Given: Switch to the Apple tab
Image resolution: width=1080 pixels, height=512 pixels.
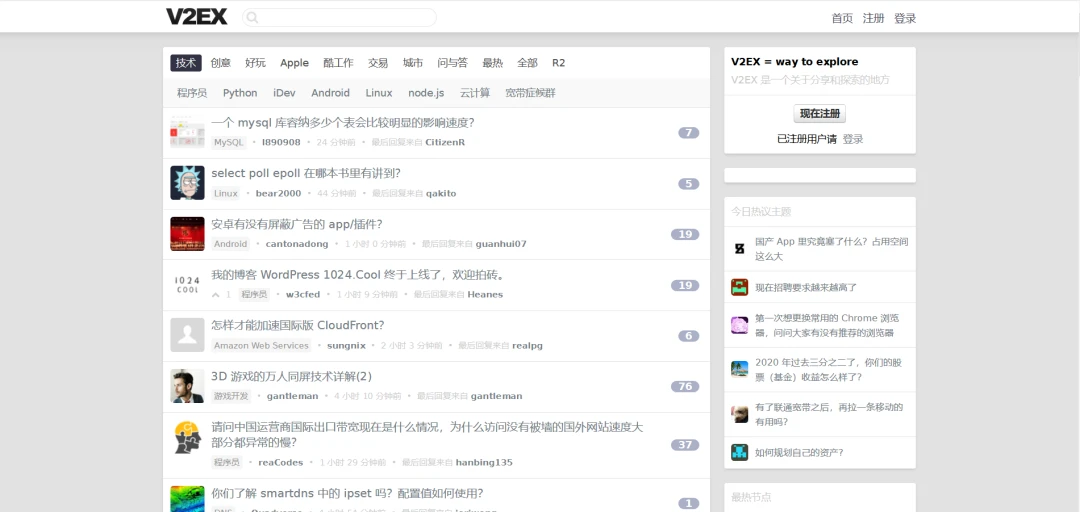Looking at the screenshot, I should [x=294, y=63].
